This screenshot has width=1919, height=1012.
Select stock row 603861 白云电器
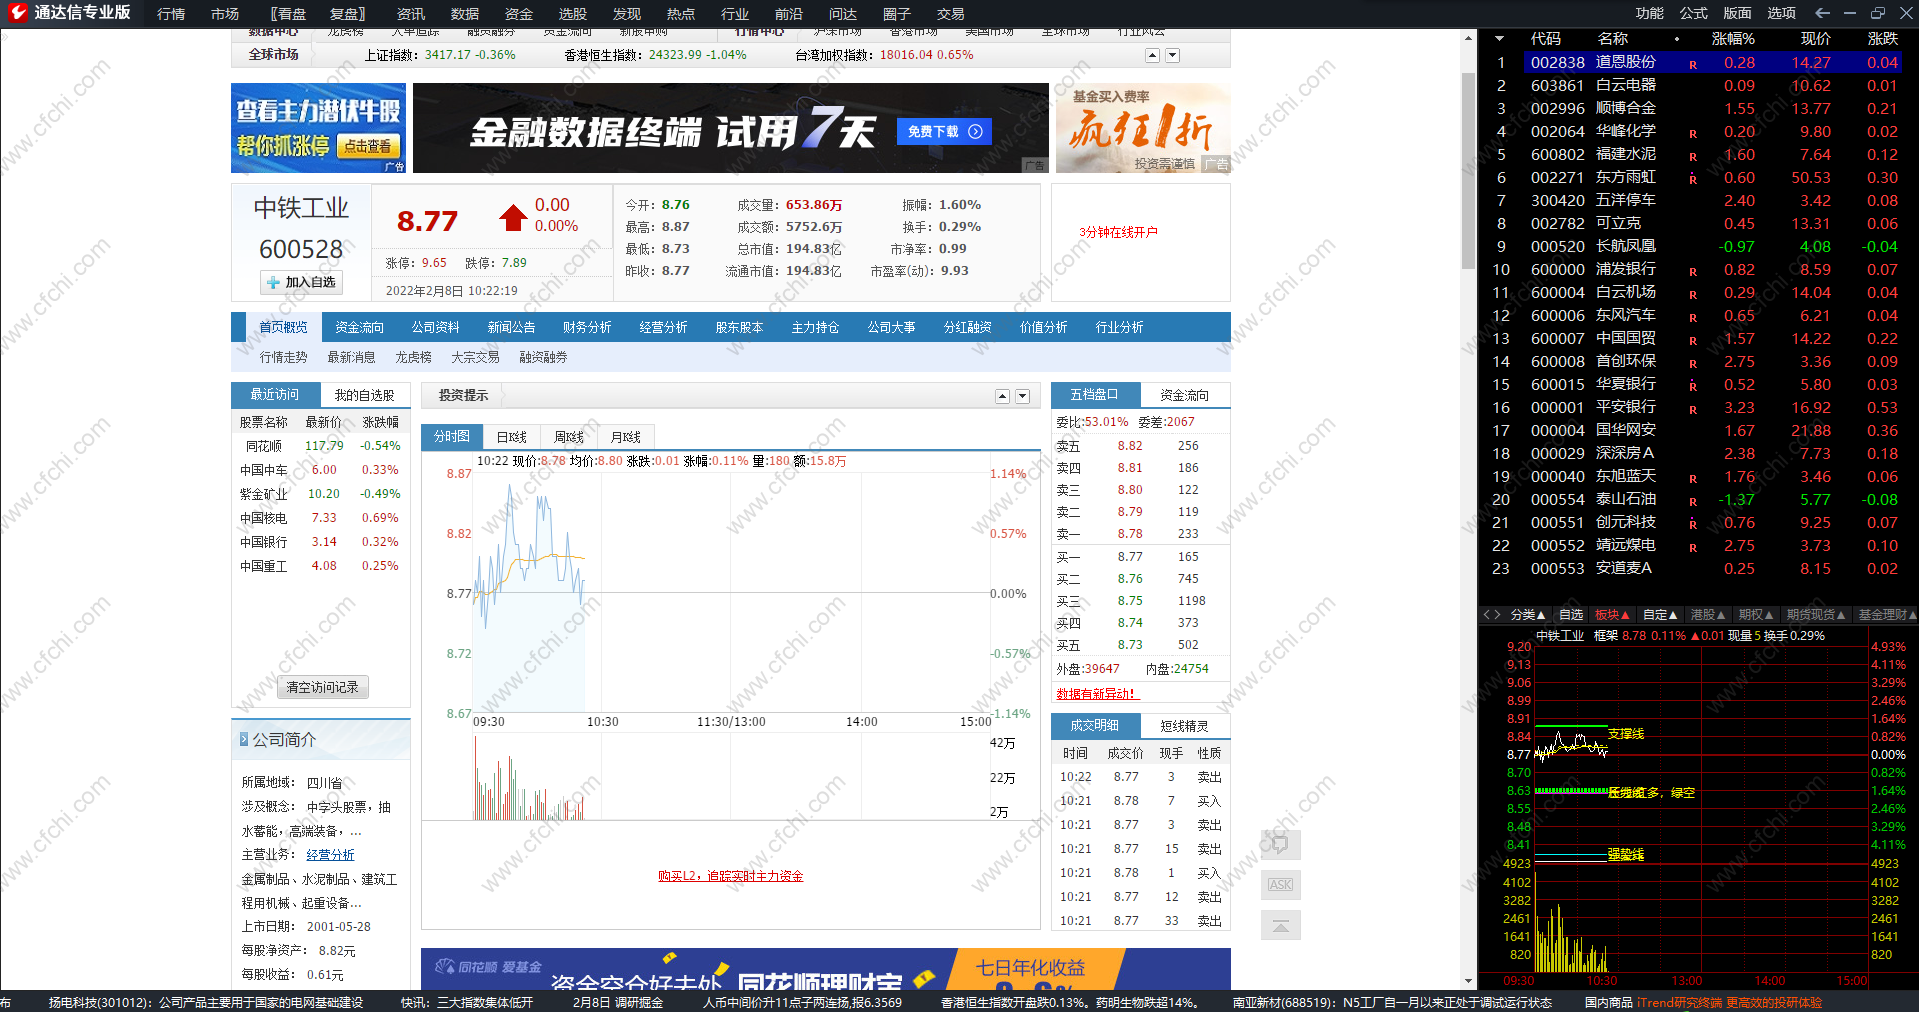[1696, 86]
